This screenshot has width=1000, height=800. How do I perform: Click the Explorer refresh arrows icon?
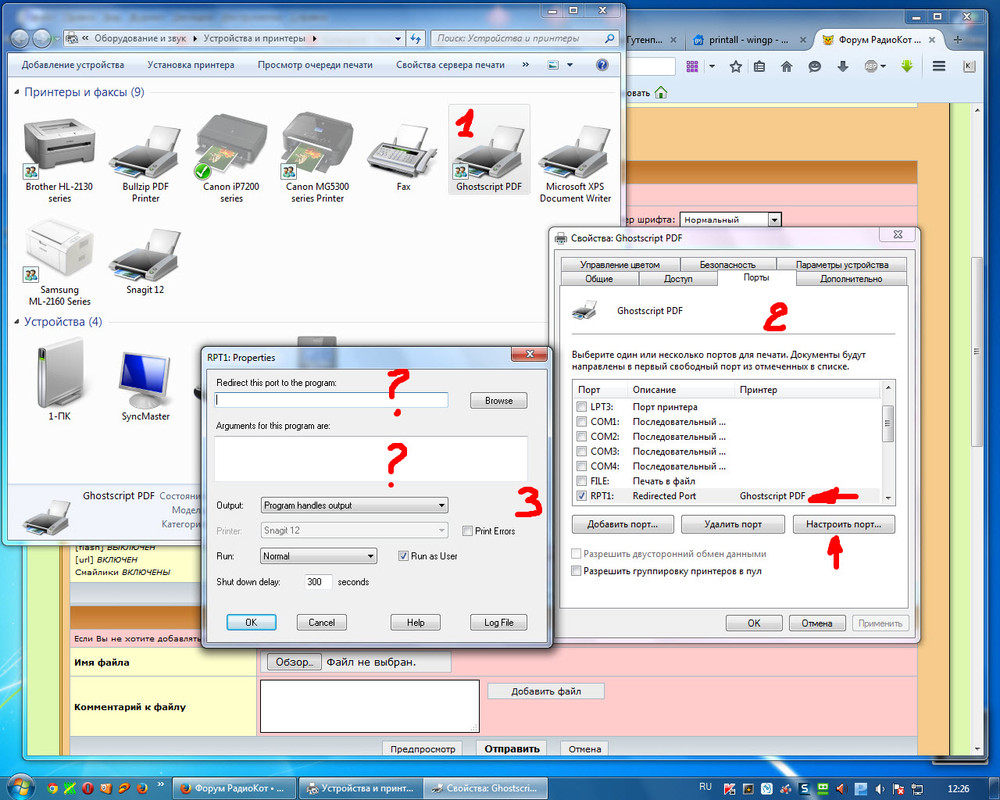point(416,39)
